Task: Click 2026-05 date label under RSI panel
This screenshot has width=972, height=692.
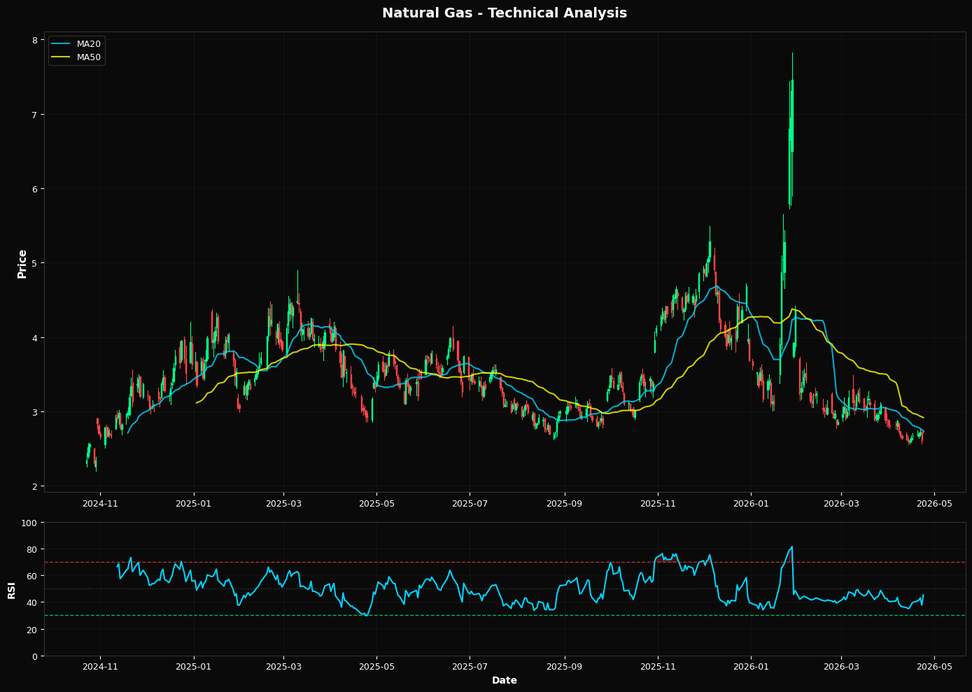Action: click(x=934, y=667)
